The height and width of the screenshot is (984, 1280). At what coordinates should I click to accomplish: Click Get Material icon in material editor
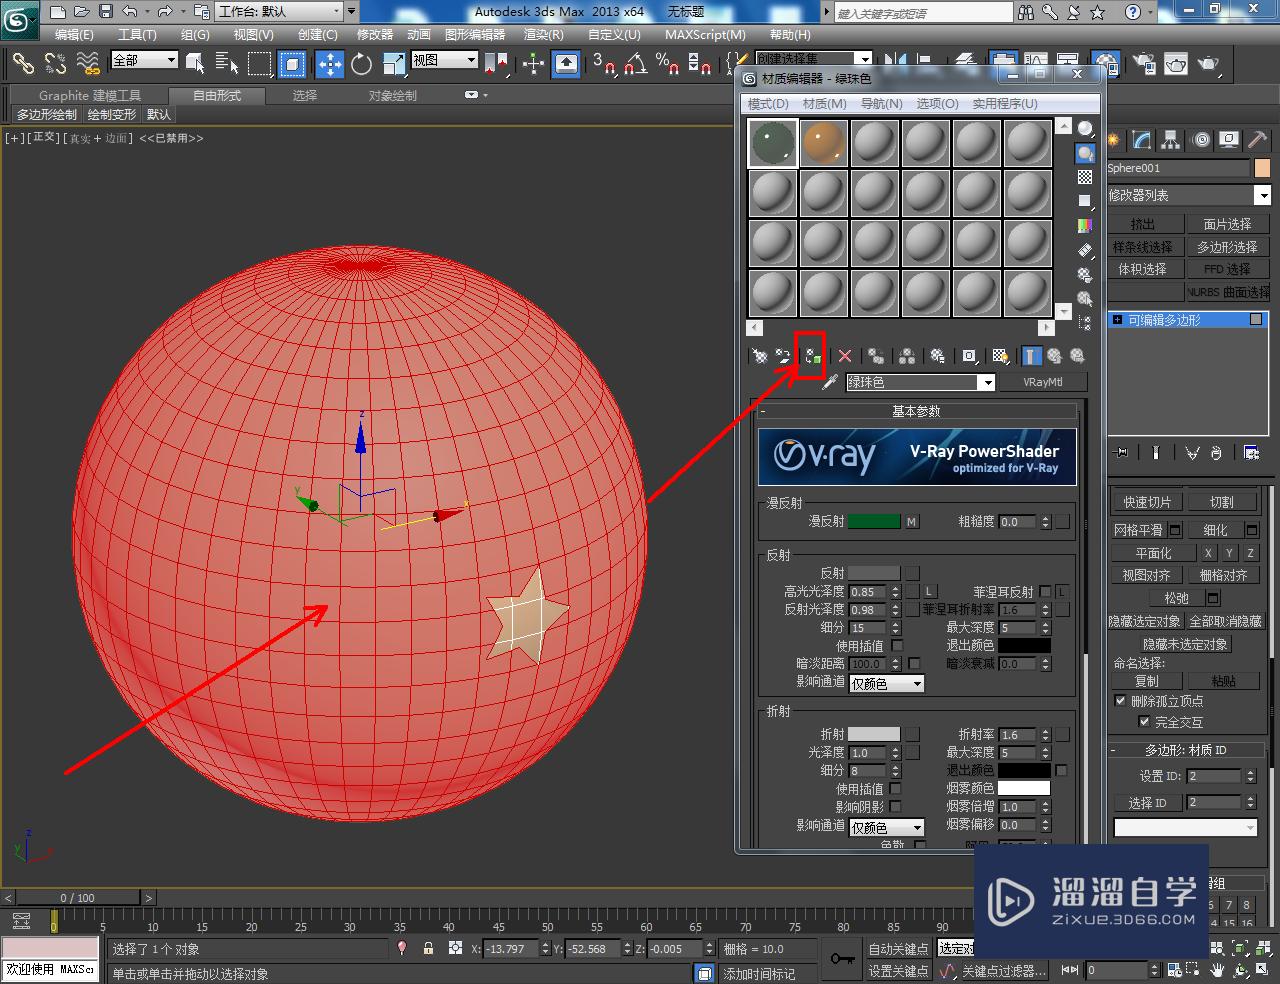pyautogui.click(x=760, y=356)
